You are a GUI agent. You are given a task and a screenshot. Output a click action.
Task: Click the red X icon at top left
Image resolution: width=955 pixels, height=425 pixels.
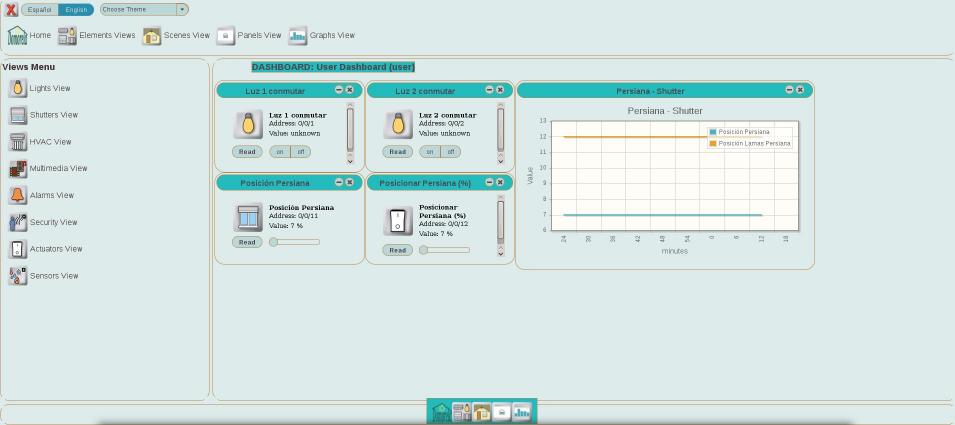11,10
